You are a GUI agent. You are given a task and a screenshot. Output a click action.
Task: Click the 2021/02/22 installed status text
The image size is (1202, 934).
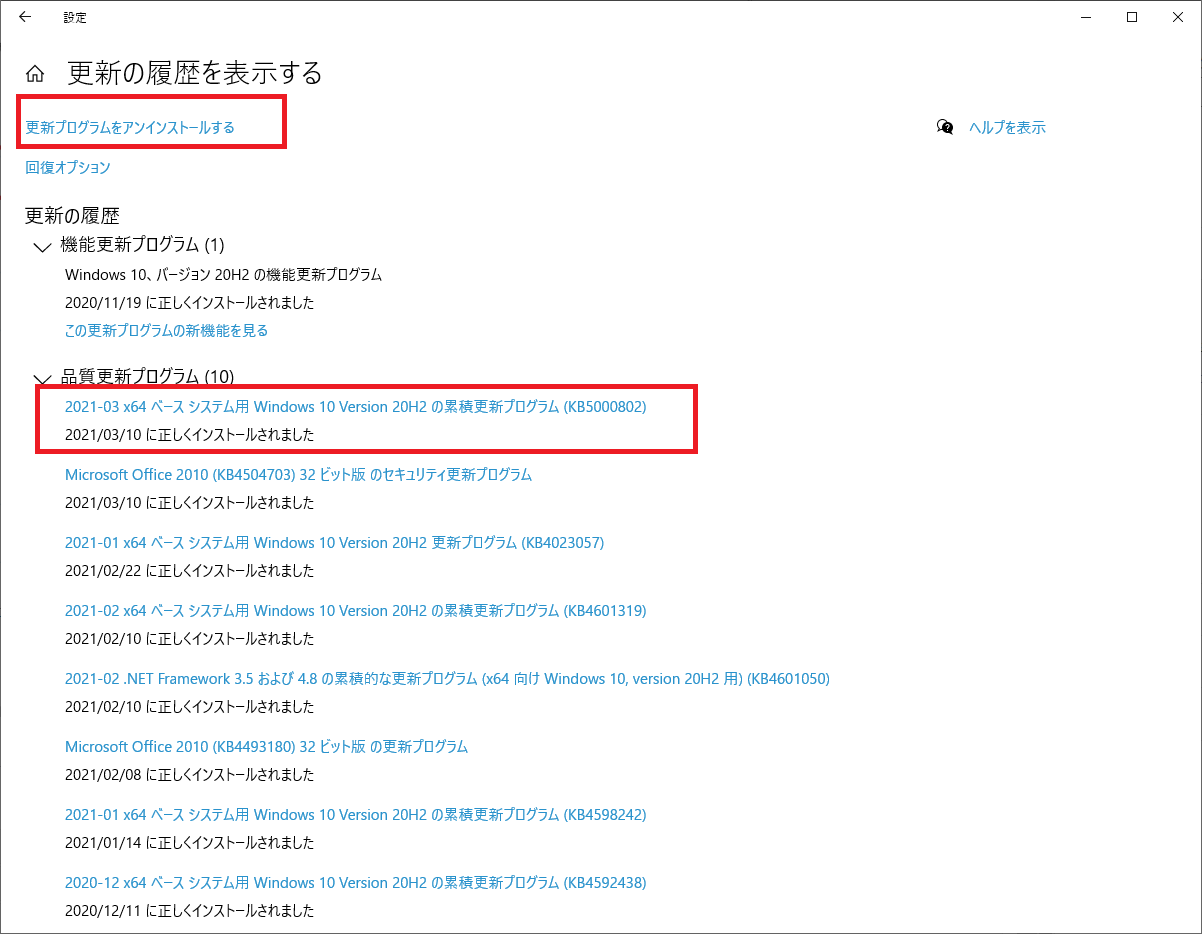pos(189,570)
